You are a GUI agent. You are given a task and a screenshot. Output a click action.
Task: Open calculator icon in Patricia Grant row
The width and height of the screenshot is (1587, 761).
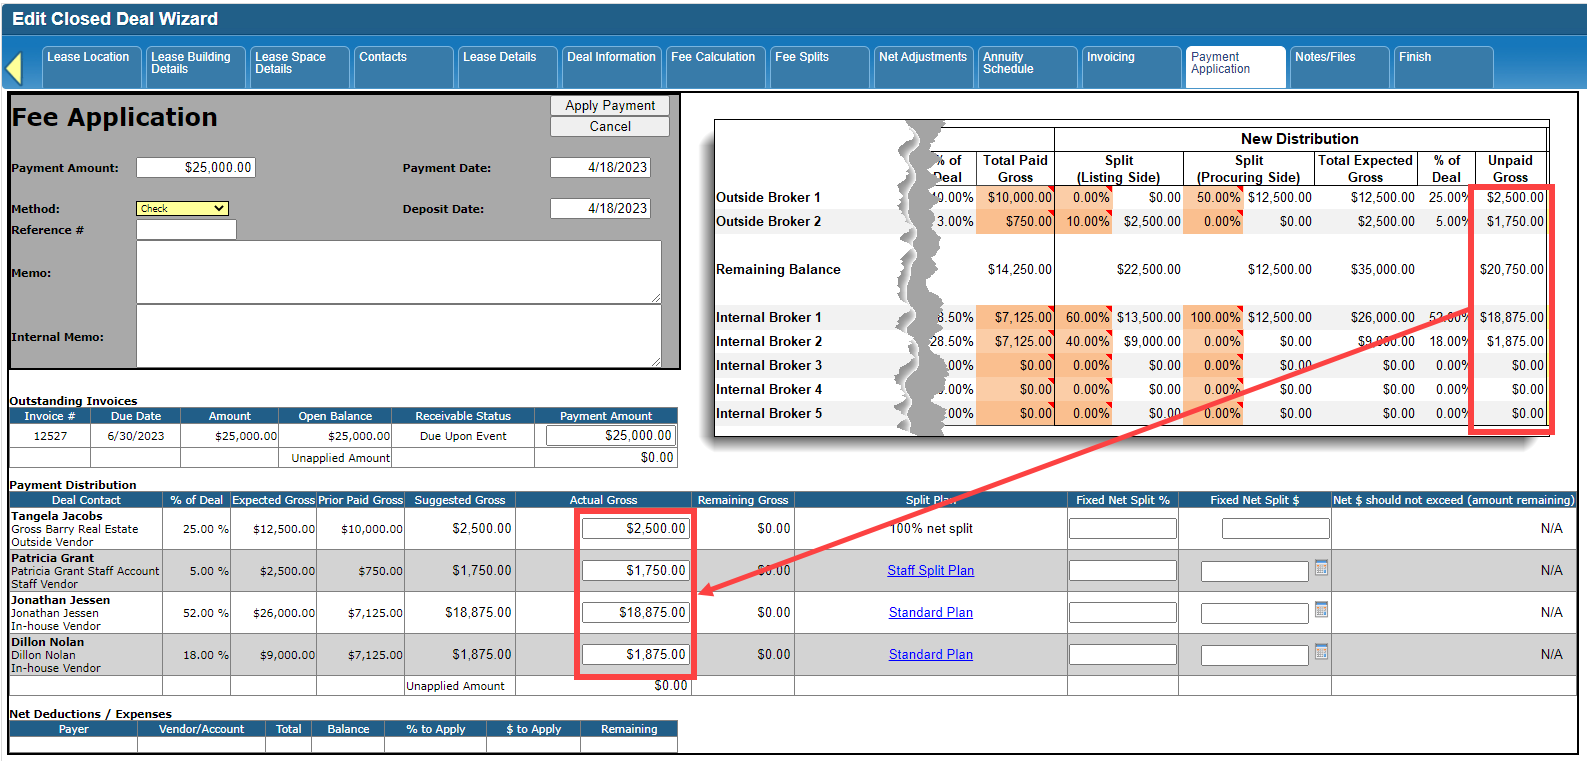point(1321,568)
